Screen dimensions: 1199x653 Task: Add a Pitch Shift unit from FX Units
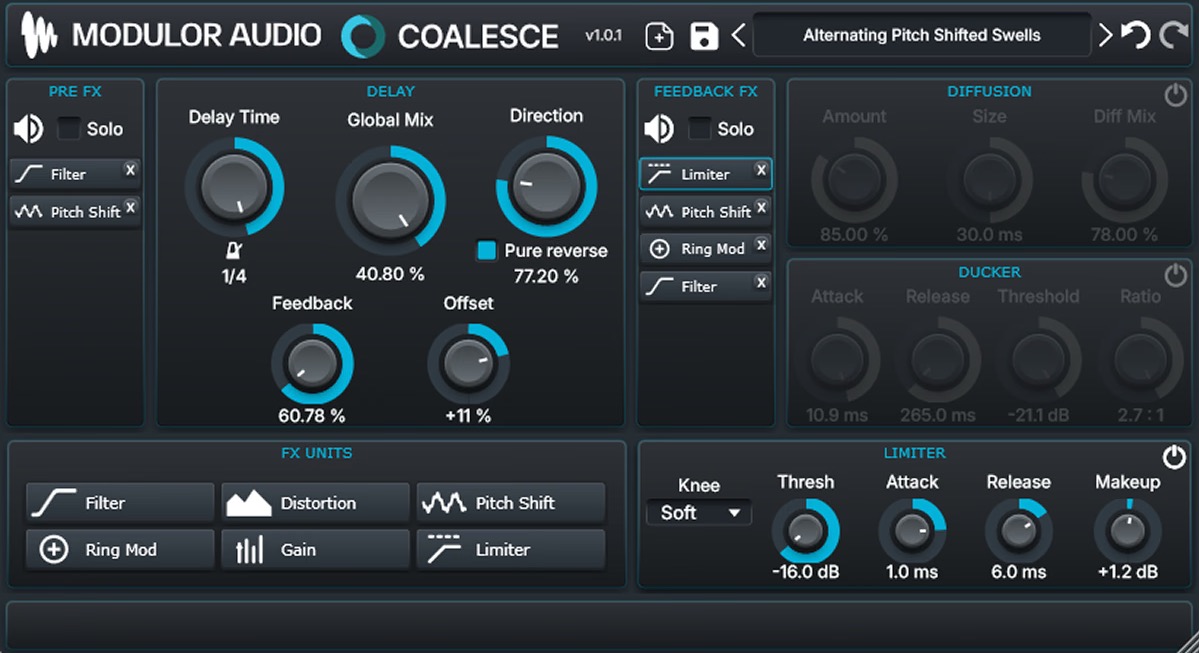(511, 502)
